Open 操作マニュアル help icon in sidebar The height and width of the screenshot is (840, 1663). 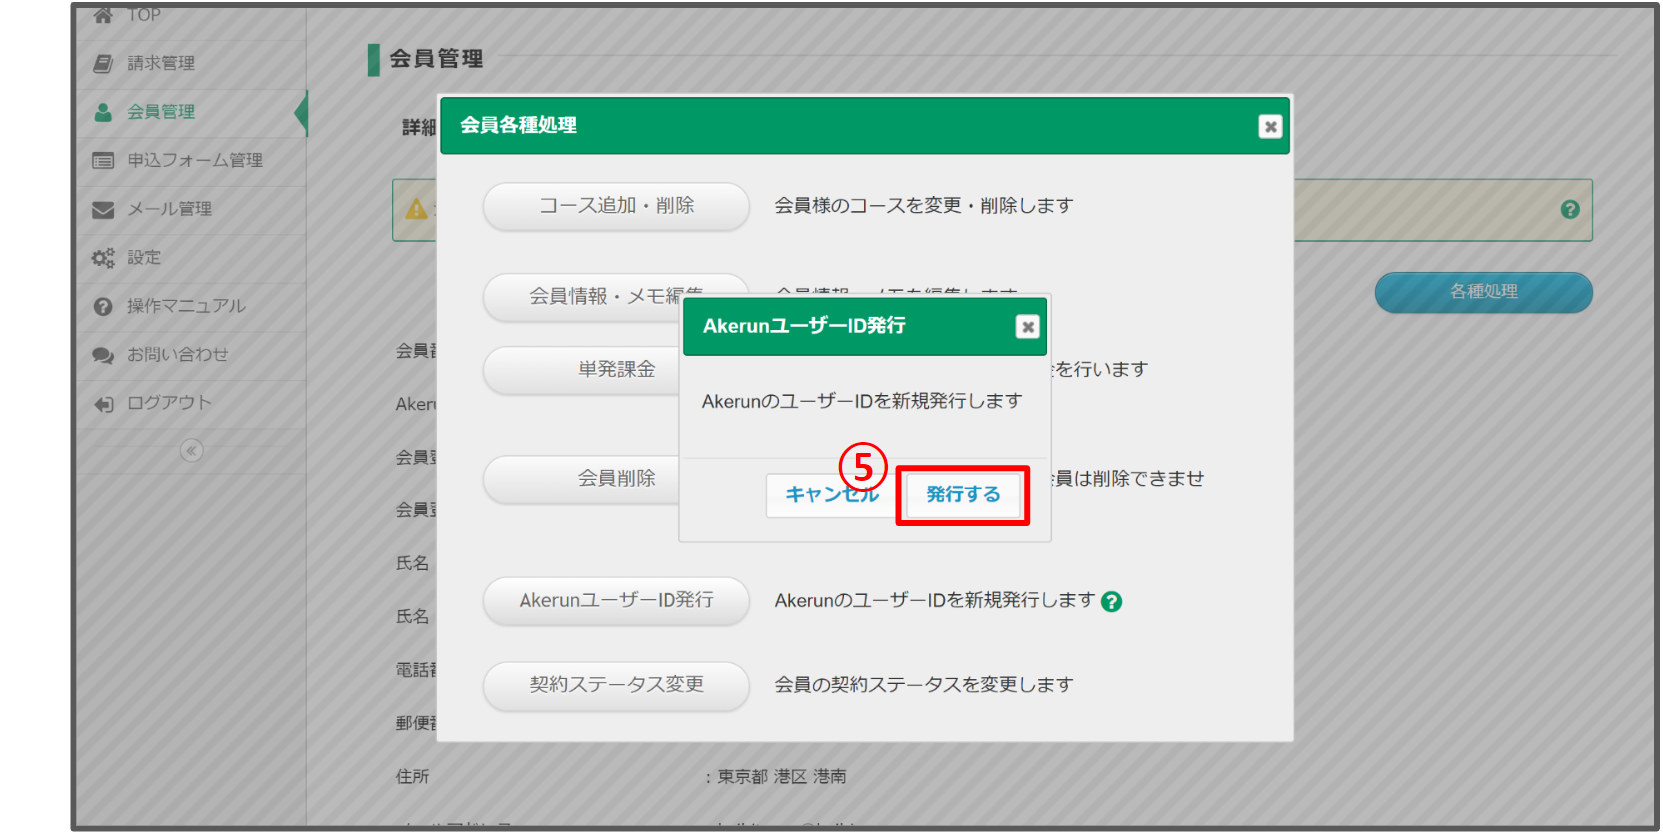click(x=103, y=307)
